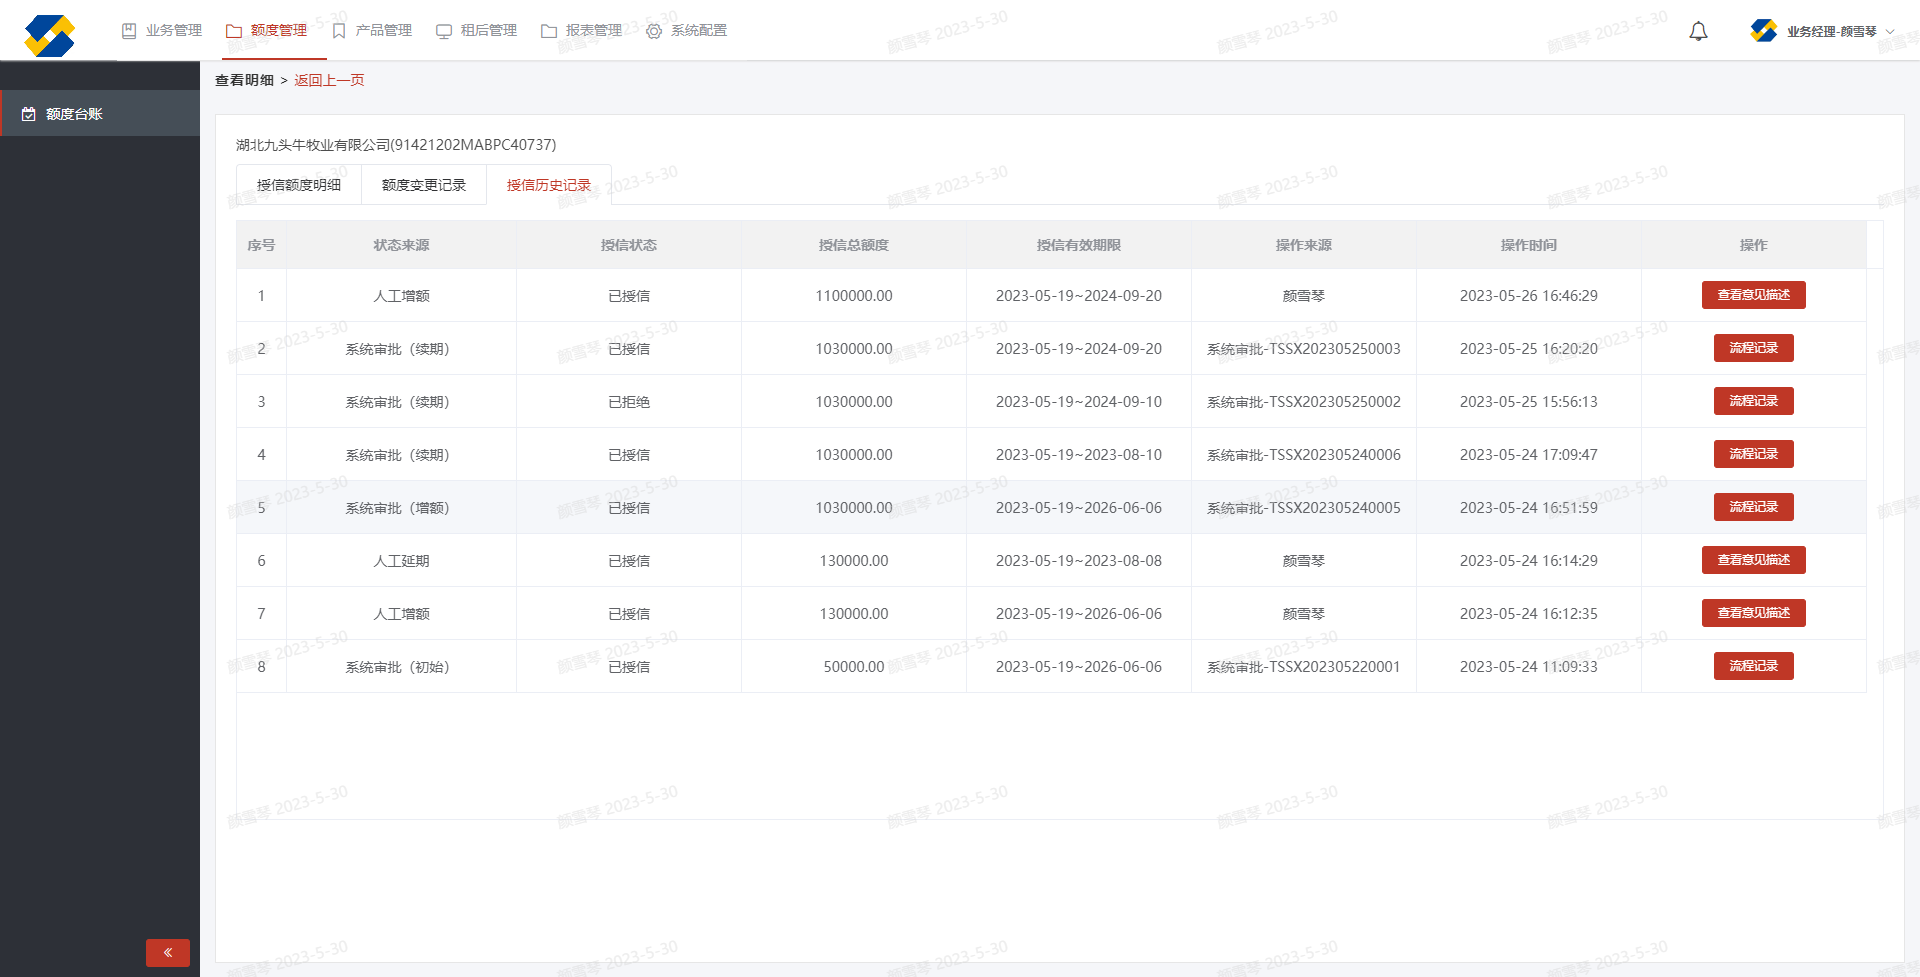Click 查看意见描述 button for row 1

(x=1753, y=295)
